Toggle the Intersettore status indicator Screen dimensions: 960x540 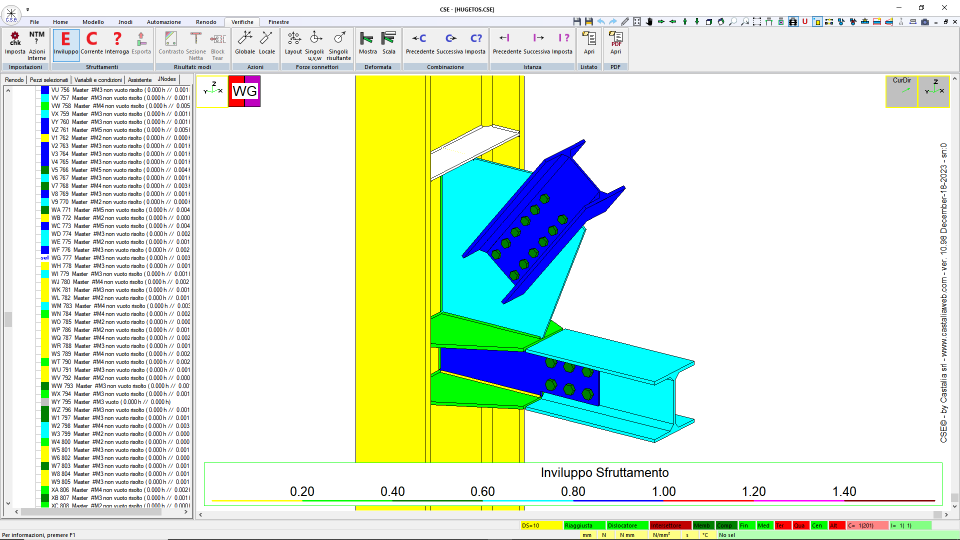(670, 525)
